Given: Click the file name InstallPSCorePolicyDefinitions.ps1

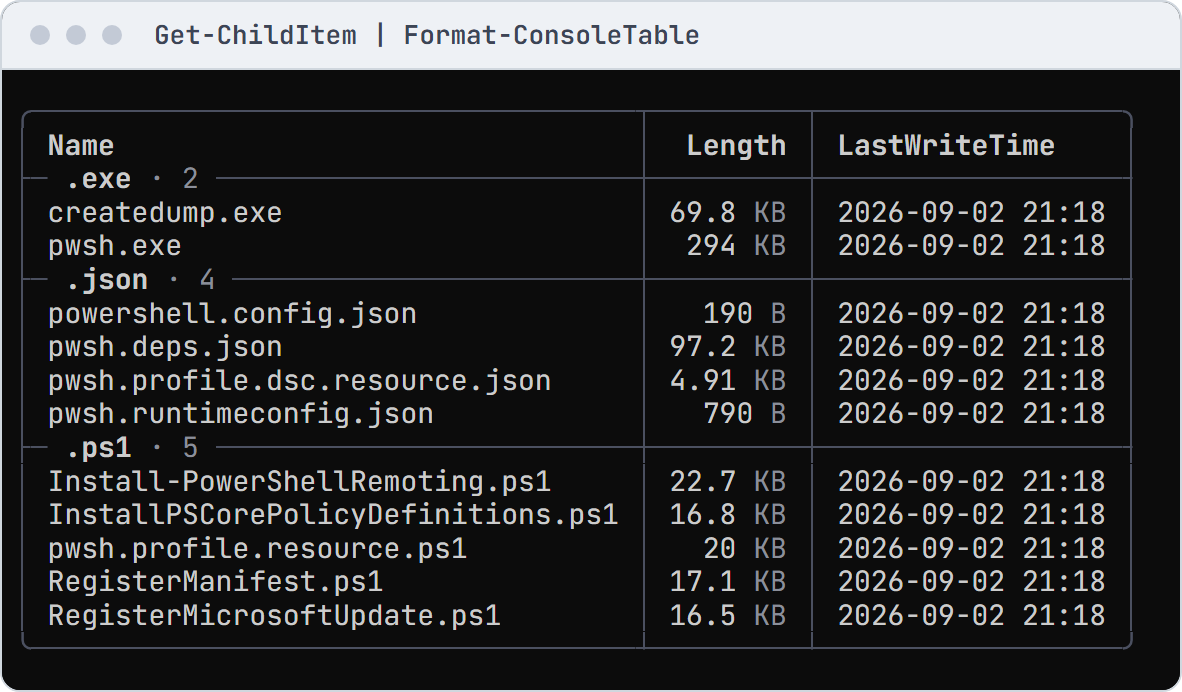Looking at the screenshot, I should (333, 515).
